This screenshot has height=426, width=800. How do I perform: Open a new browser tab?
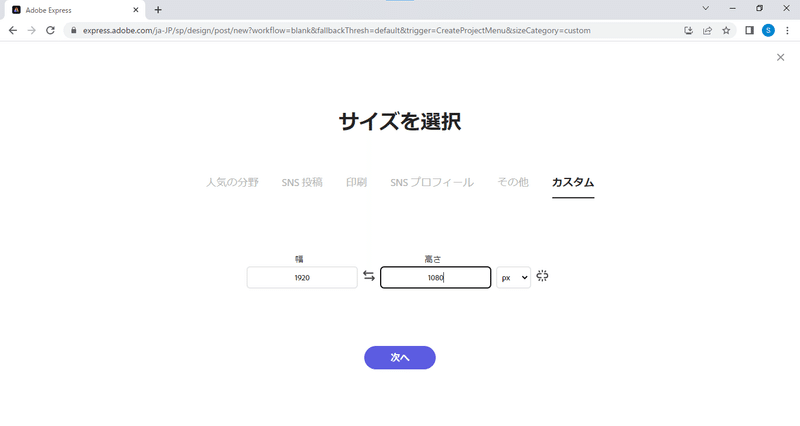pyautogui.click(x=158, y=10)
